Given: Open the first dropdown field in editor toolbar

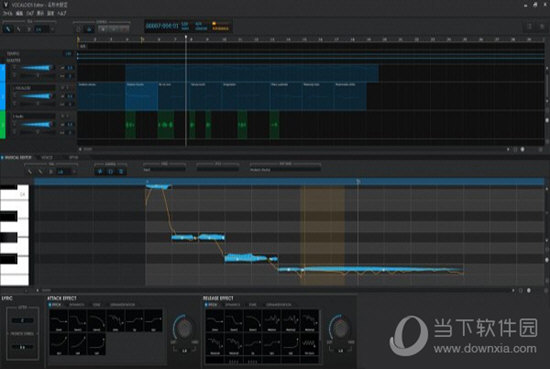Looking at the screenshot, I should pos(164,170).
